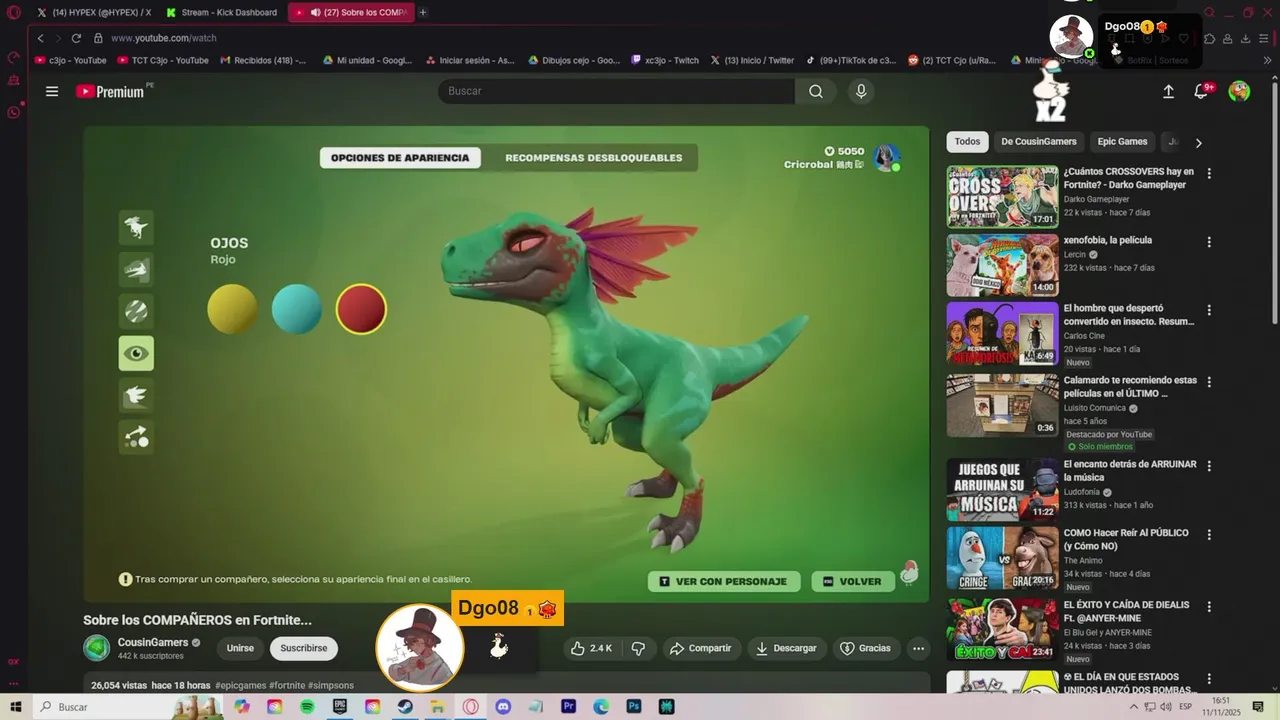This screenshot has height=720, width=1280.
Task: Start voice search with the microphone
Action: point(861,91)
